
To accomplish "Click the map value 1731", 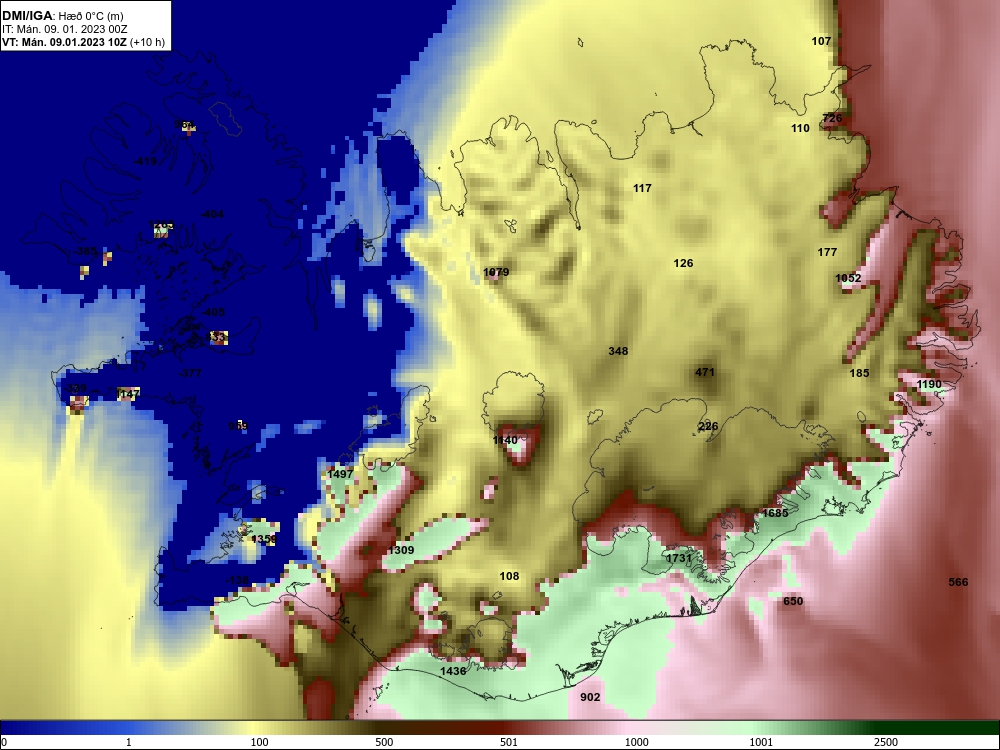I will pyautogui.click(x=679, y=558).
